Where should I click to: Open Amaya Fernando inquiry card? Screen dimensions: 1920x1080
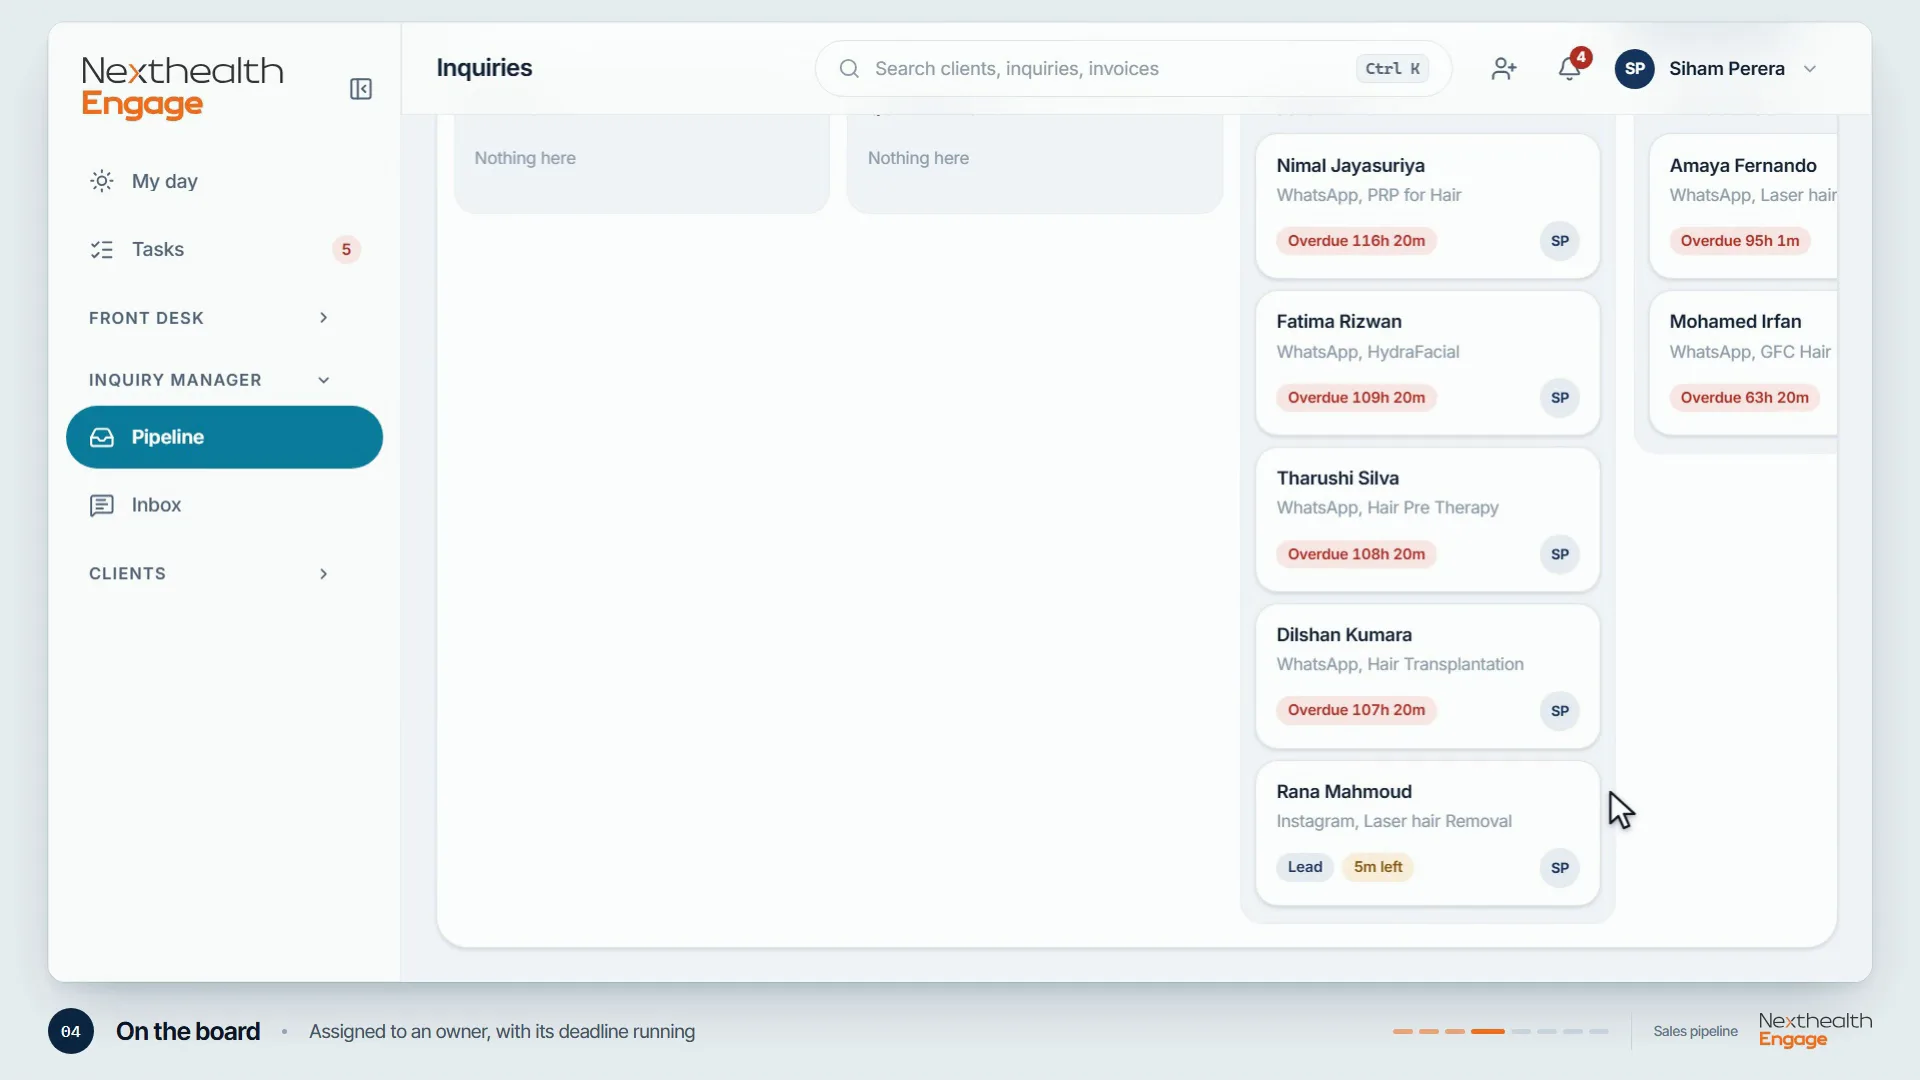pos(1743,206)
